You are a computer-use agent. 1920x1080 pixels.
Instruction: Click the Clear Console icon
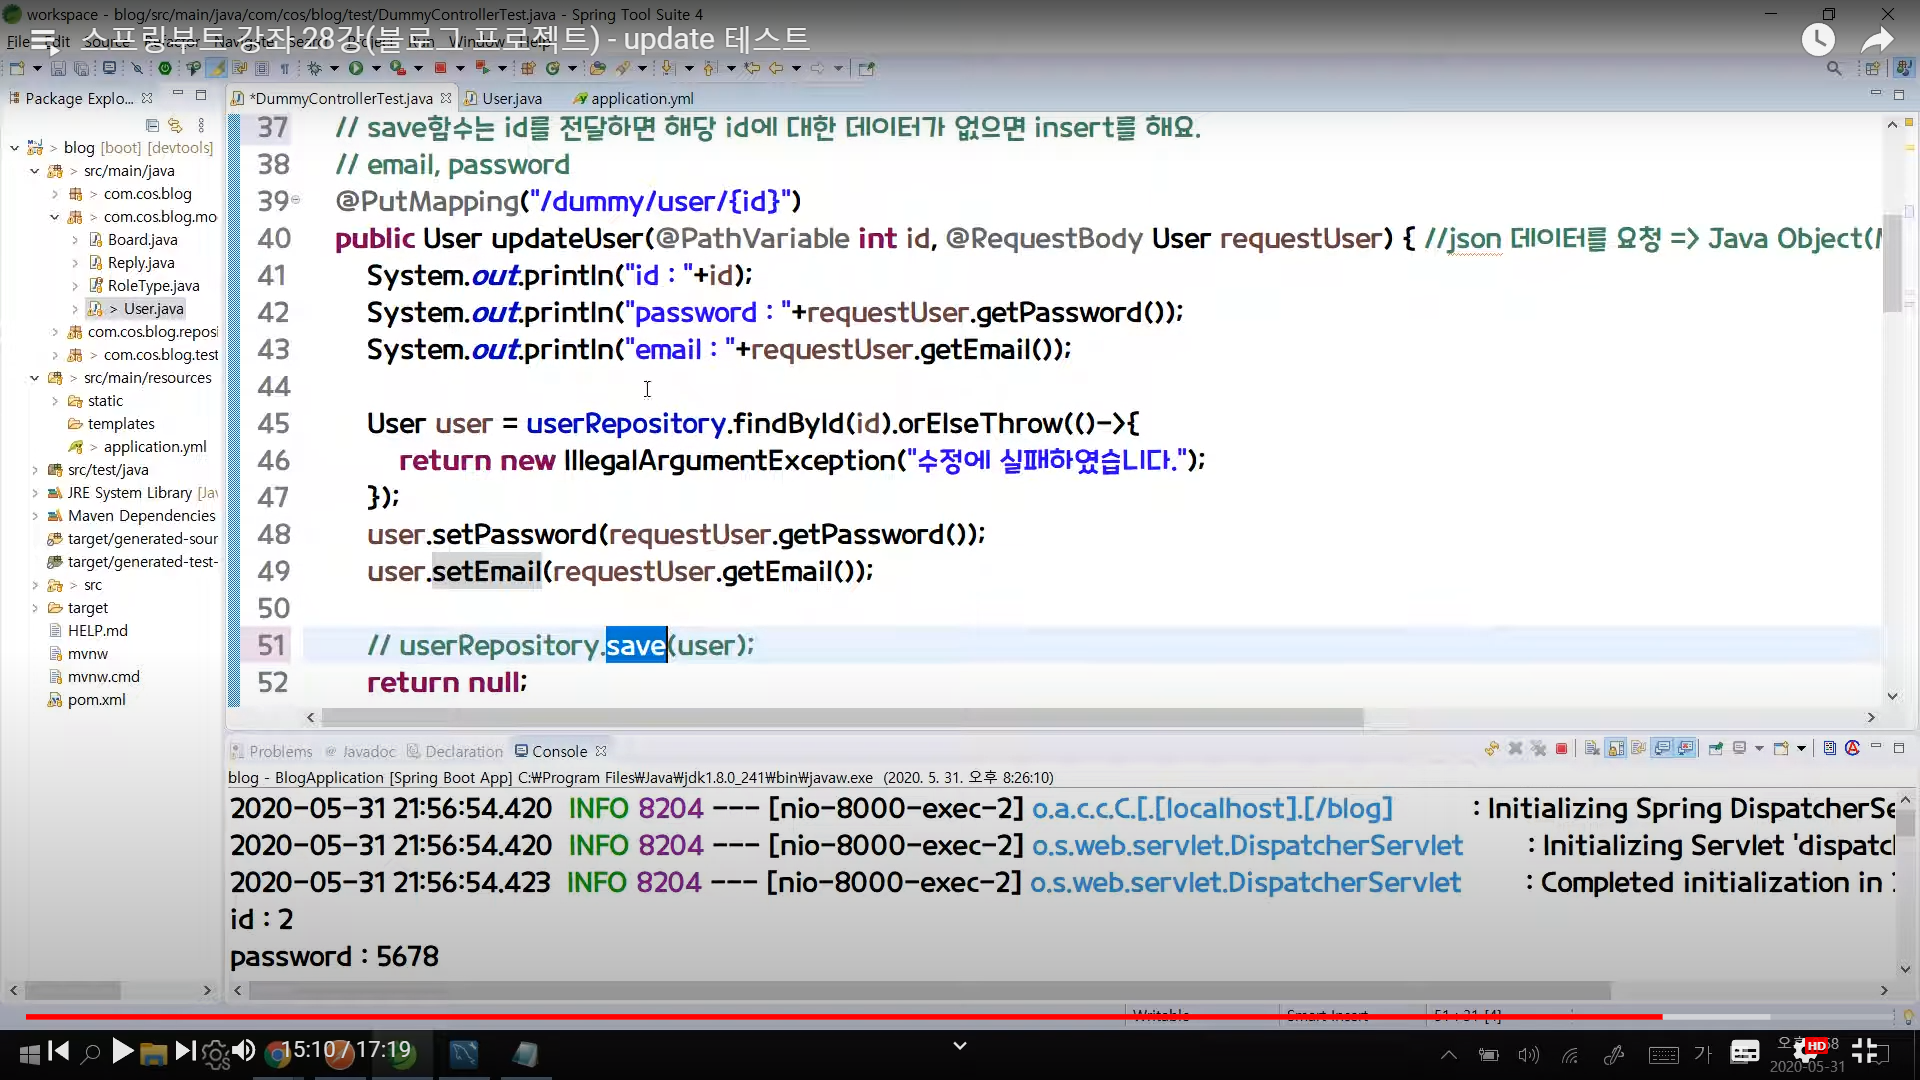tap(1592, 749)
